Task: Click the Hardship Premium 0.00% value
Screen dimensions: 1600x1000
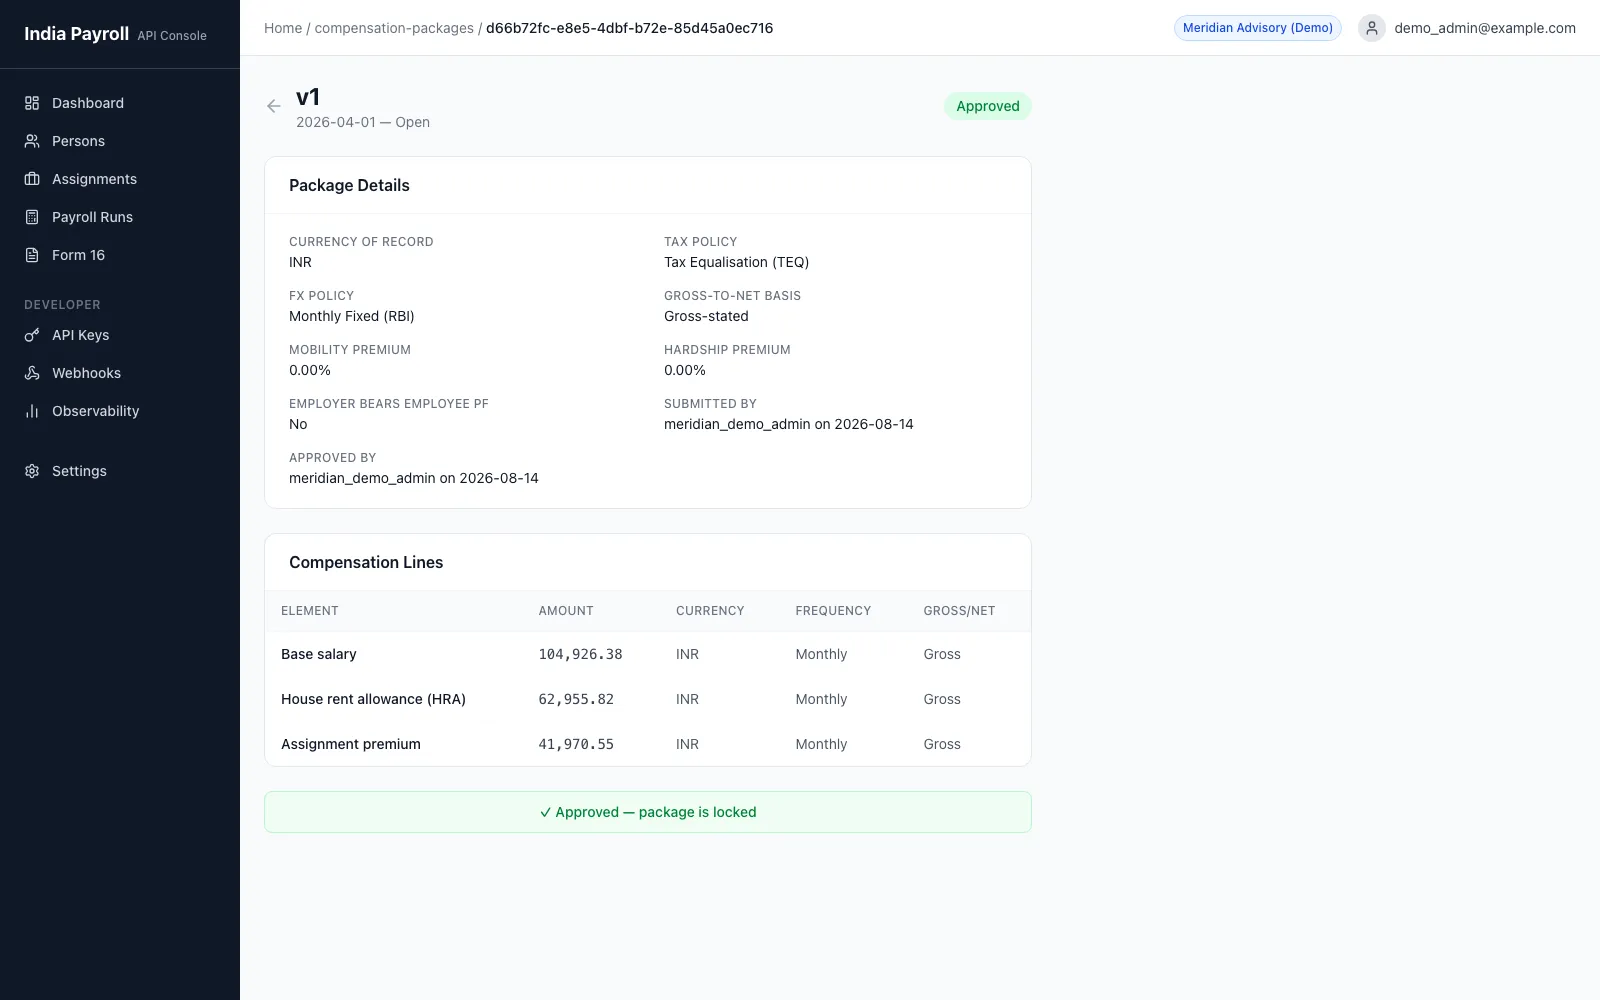Action: pos(685,370)
